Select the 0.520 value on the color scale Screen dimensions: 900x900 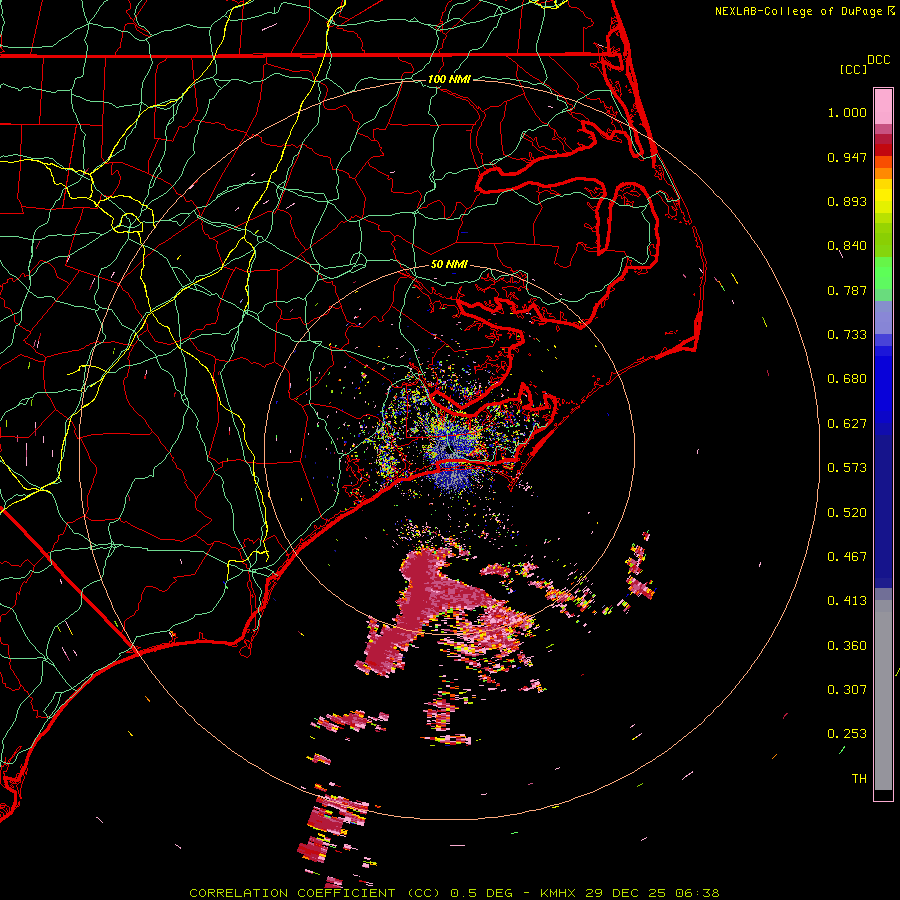pyautogui.click(x=847, y=513)
